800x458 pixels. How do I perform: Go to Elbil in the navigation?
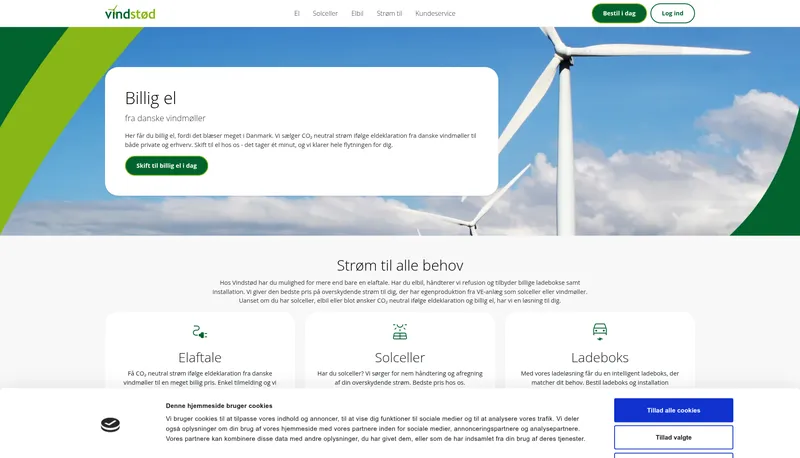point(358,14)
